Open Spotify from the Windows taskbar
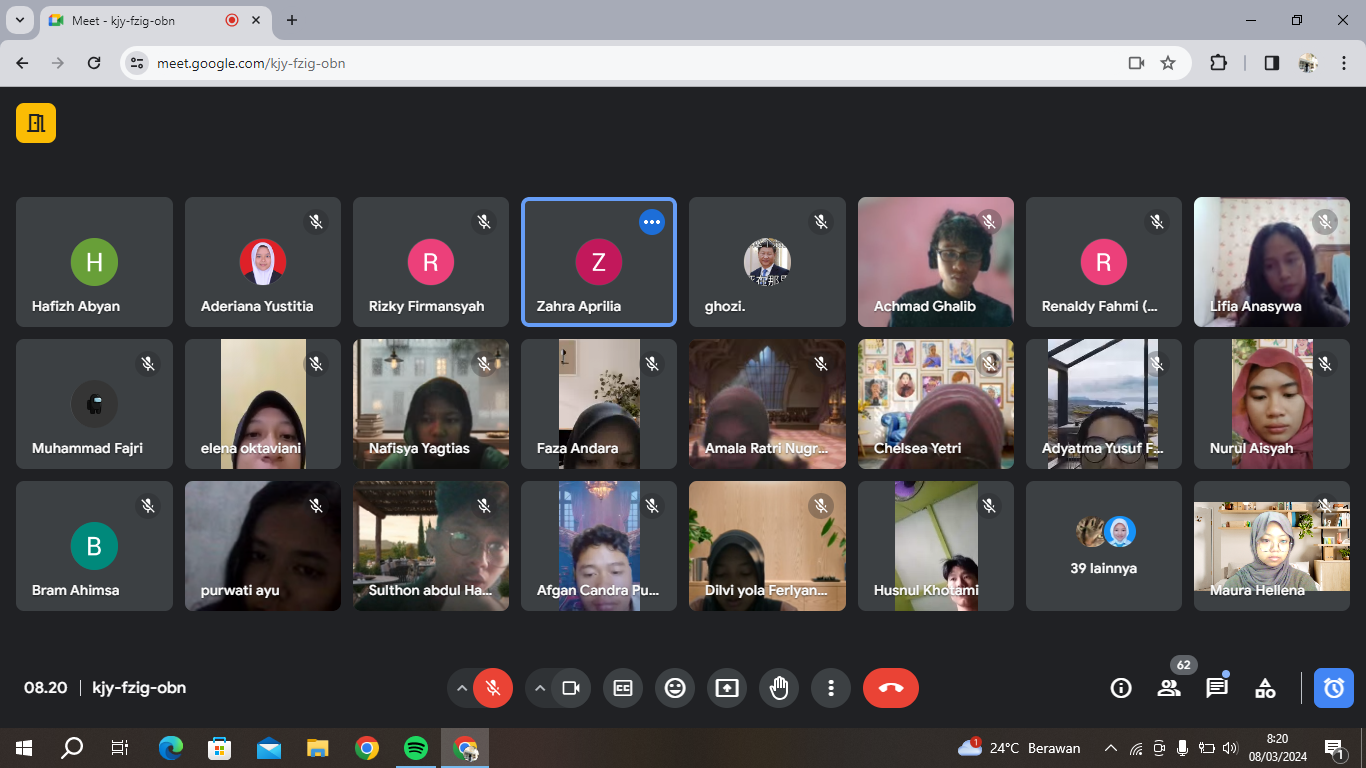 pos(416,748)
